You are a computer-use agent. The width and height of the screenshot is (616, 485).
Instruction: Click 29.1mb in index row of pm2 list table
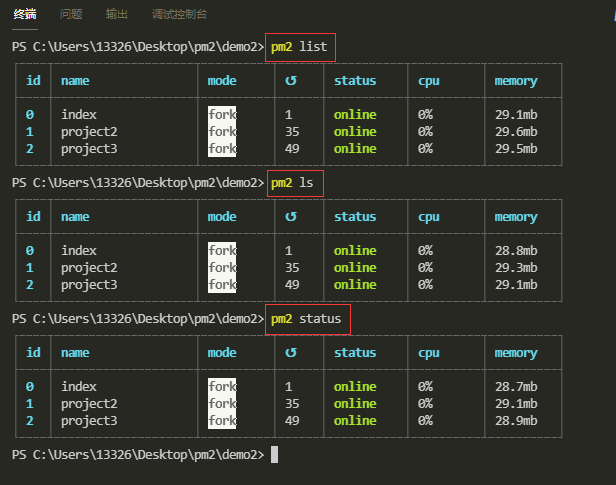coord(516,115)
